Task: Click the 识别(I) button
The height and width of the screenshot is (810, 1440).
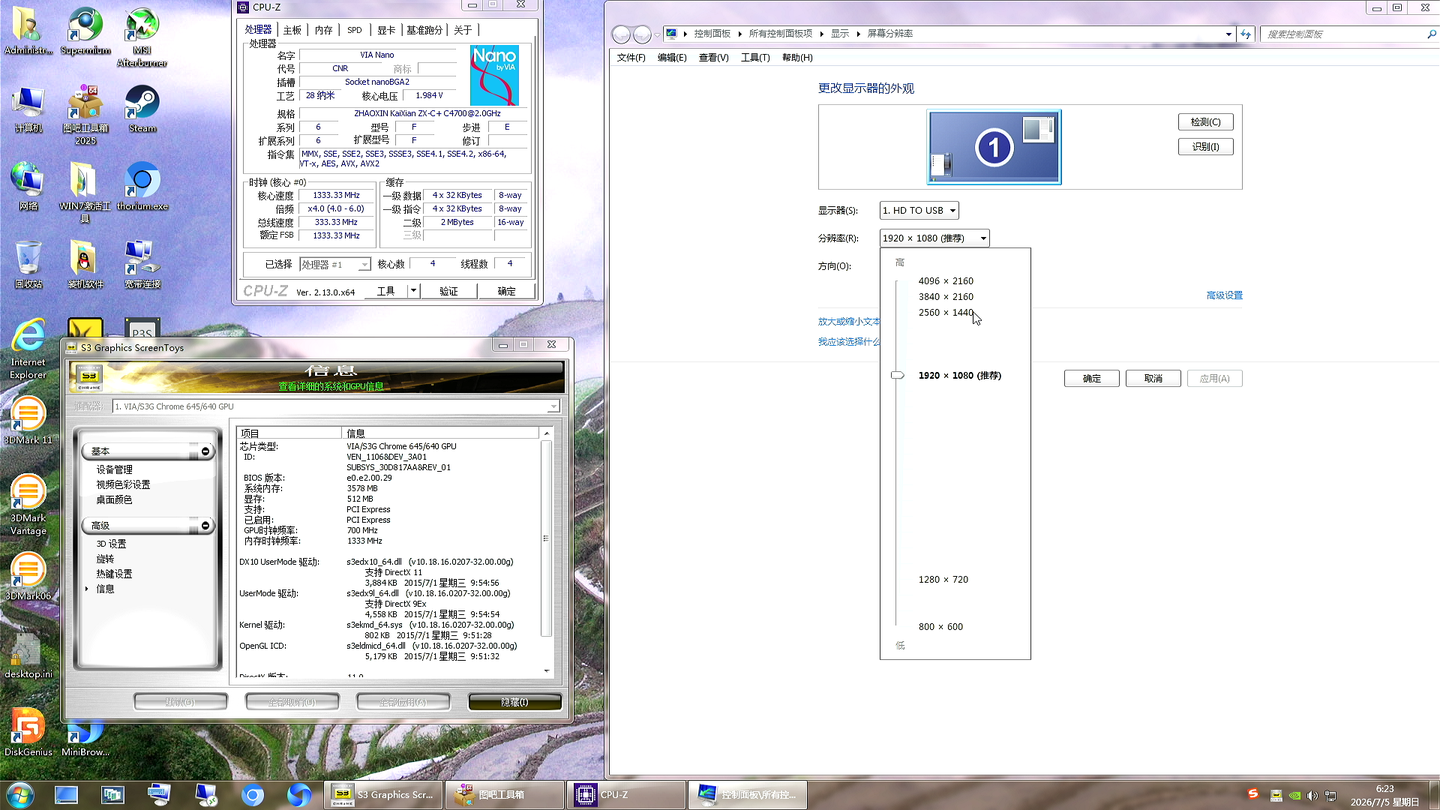Action: point(1205,147)
